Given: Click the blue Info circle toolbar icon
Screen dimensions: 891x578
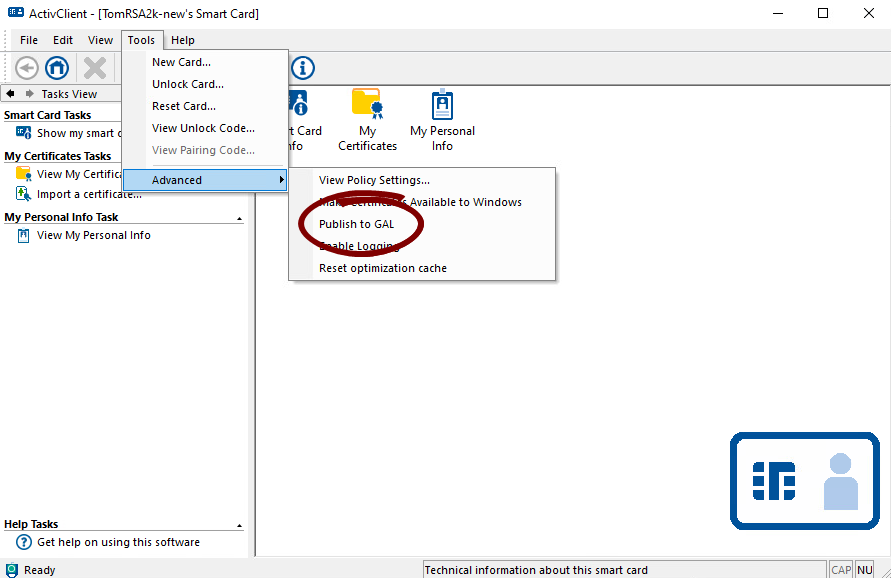Looking at the screenshot, I should point(303,68).
